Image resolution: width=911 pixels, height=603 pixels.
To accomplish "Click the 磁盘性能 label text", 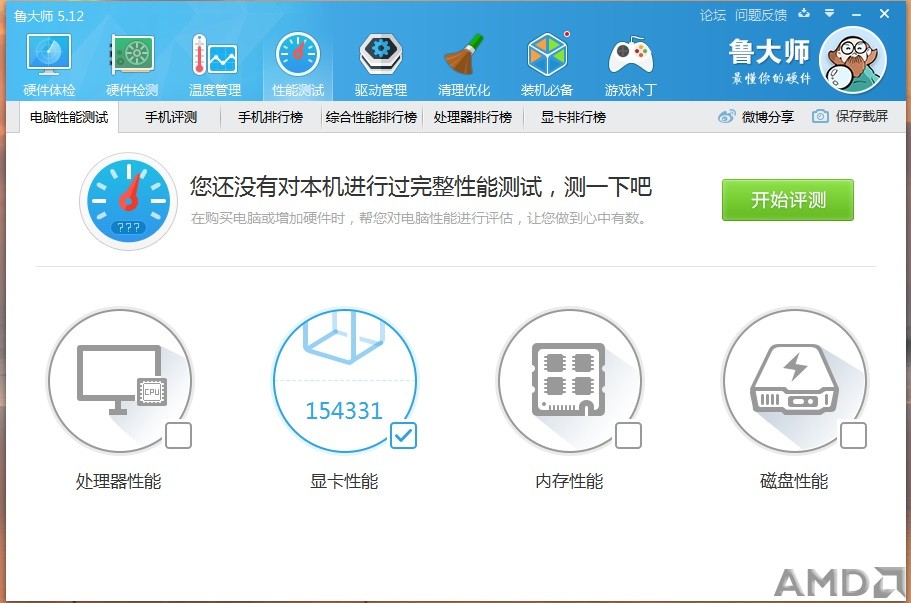I will click(x=794, y=482).
